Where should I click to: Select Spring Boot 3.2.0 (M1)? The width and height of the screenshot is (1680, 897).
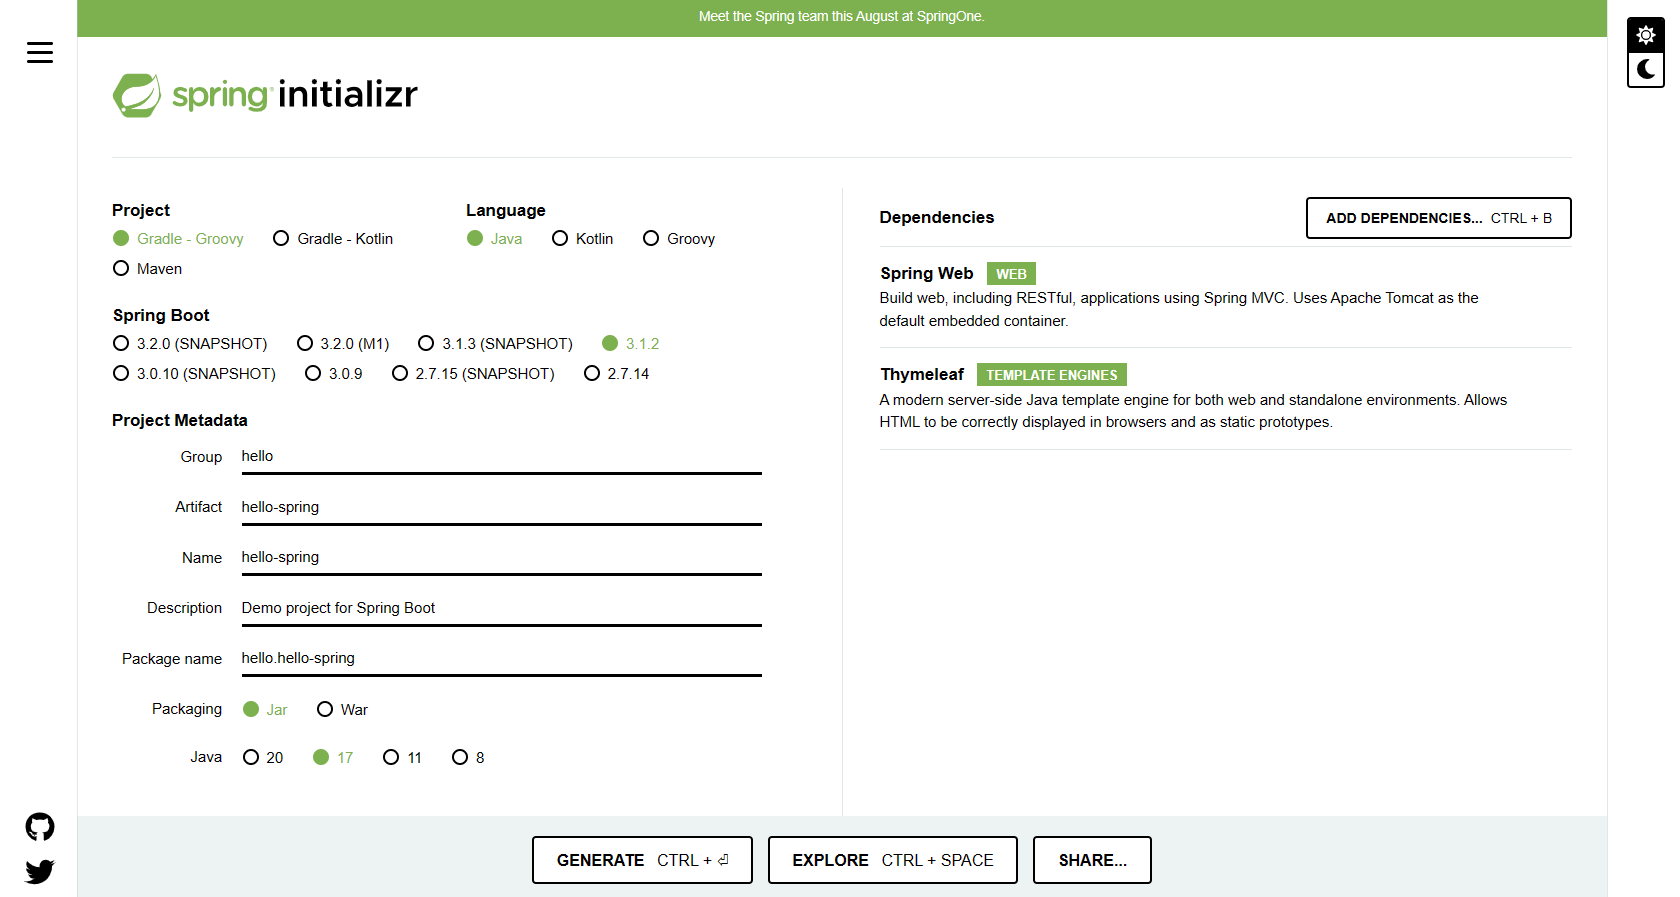[343, 343]
